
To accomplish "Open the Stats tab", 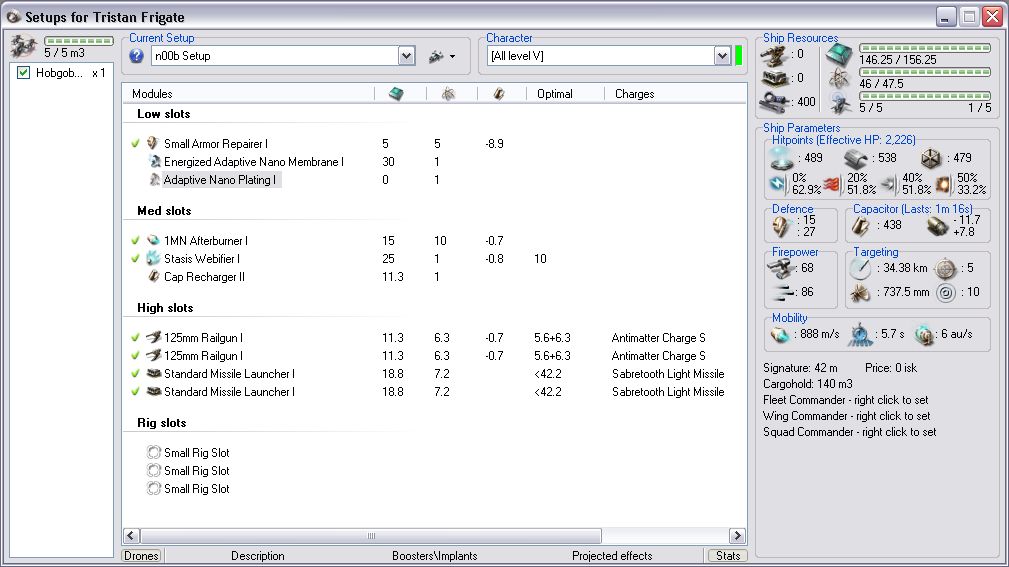I will (x=728, y=555).
